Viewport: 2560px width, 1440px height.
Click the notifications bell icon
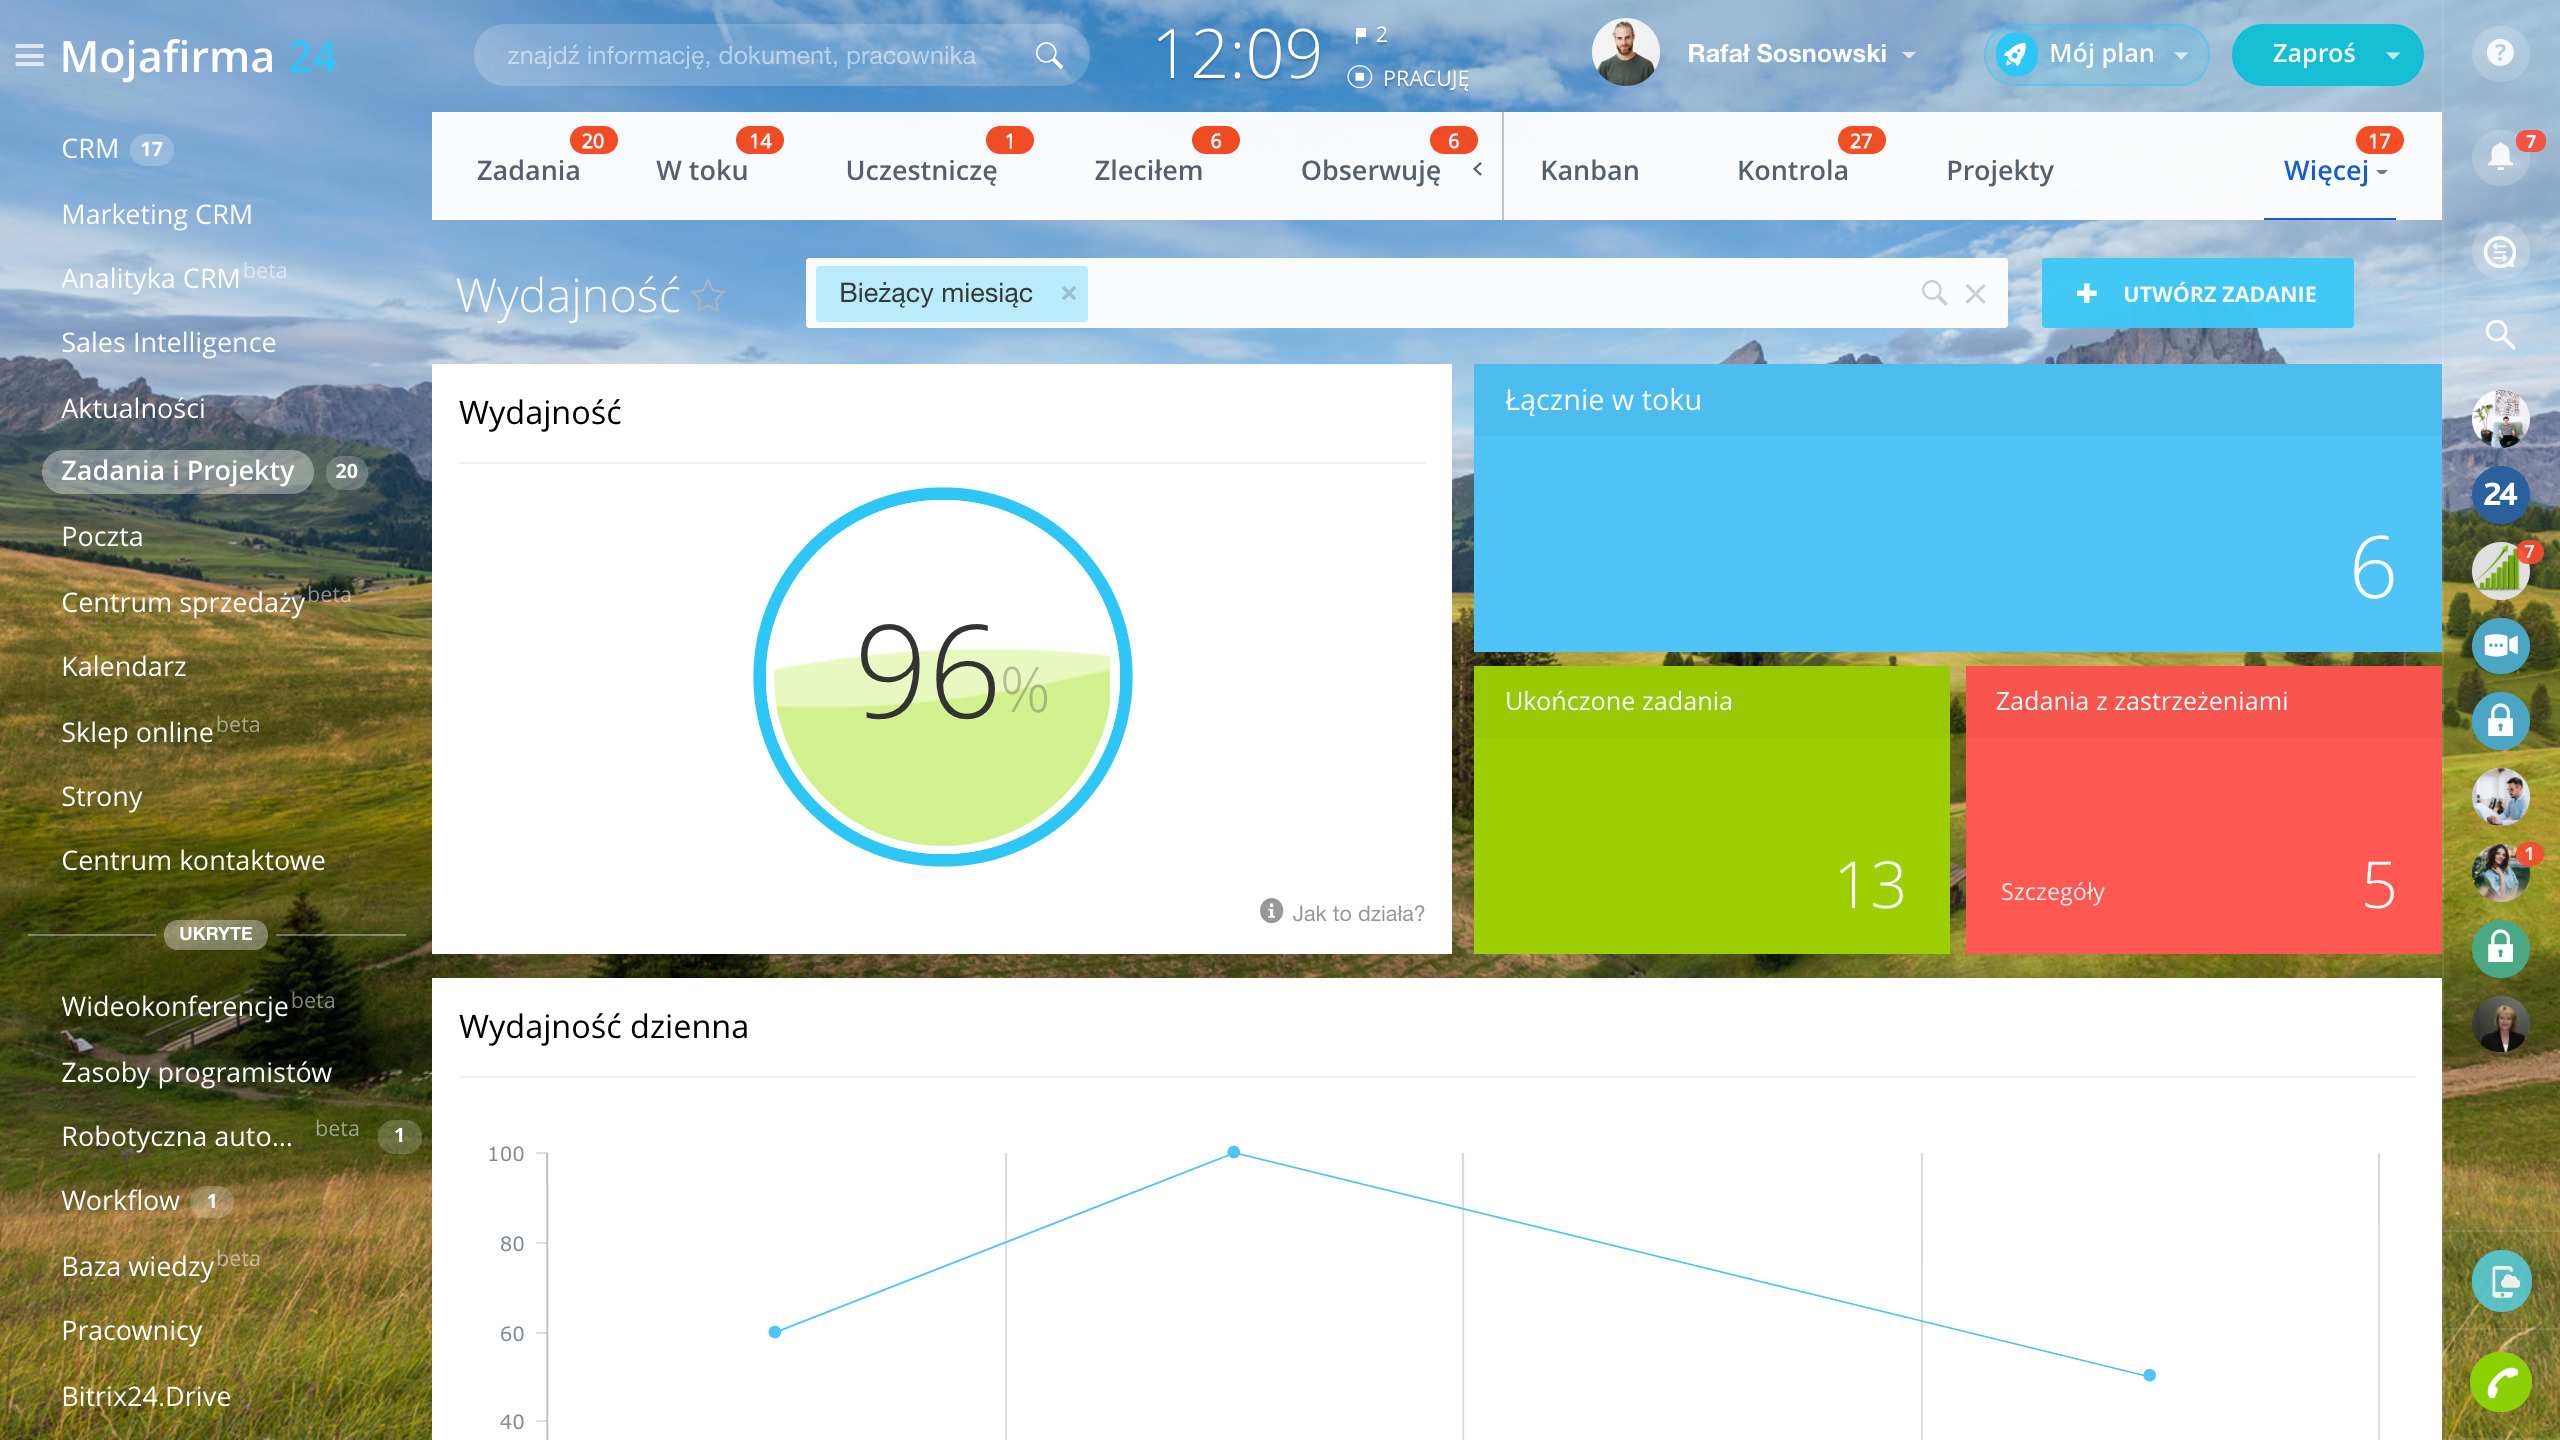(x=2500, y=155)
